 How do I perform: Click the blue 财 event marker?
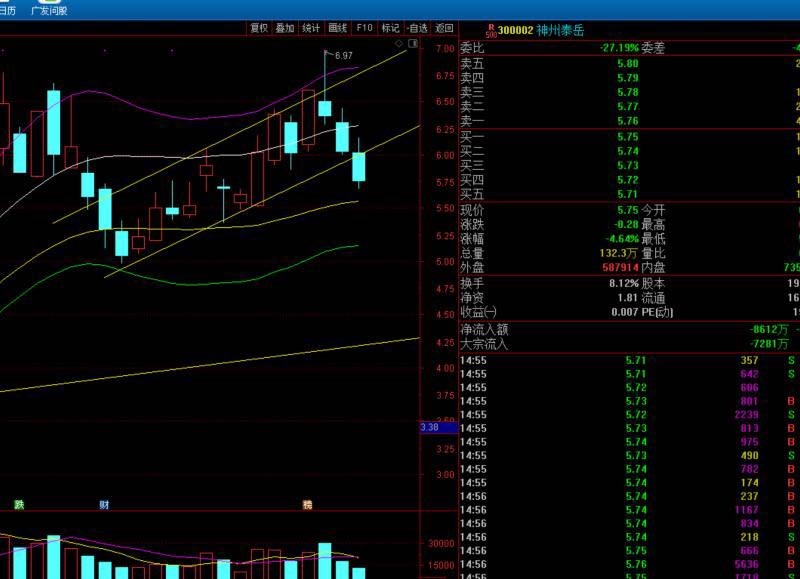(x=104, y=505)
